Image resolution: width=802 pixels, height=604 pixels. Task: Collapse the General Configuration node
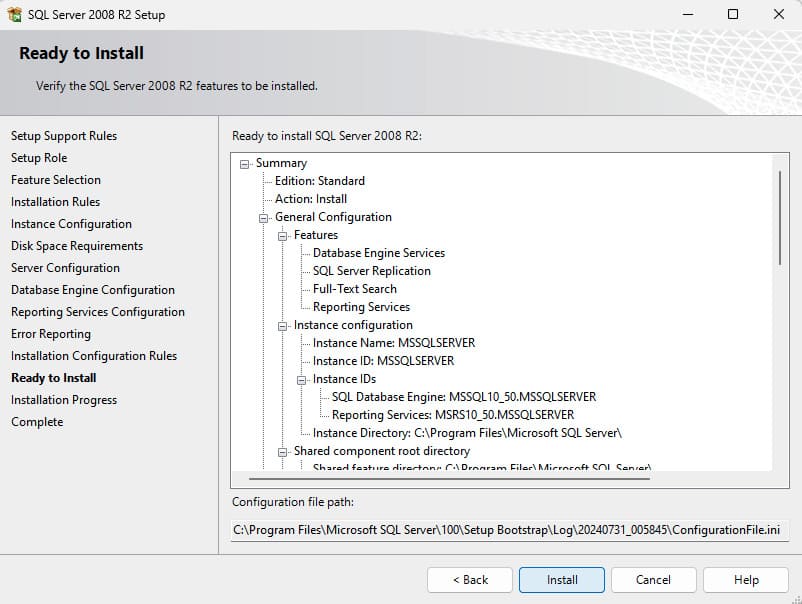click(263, 218)
